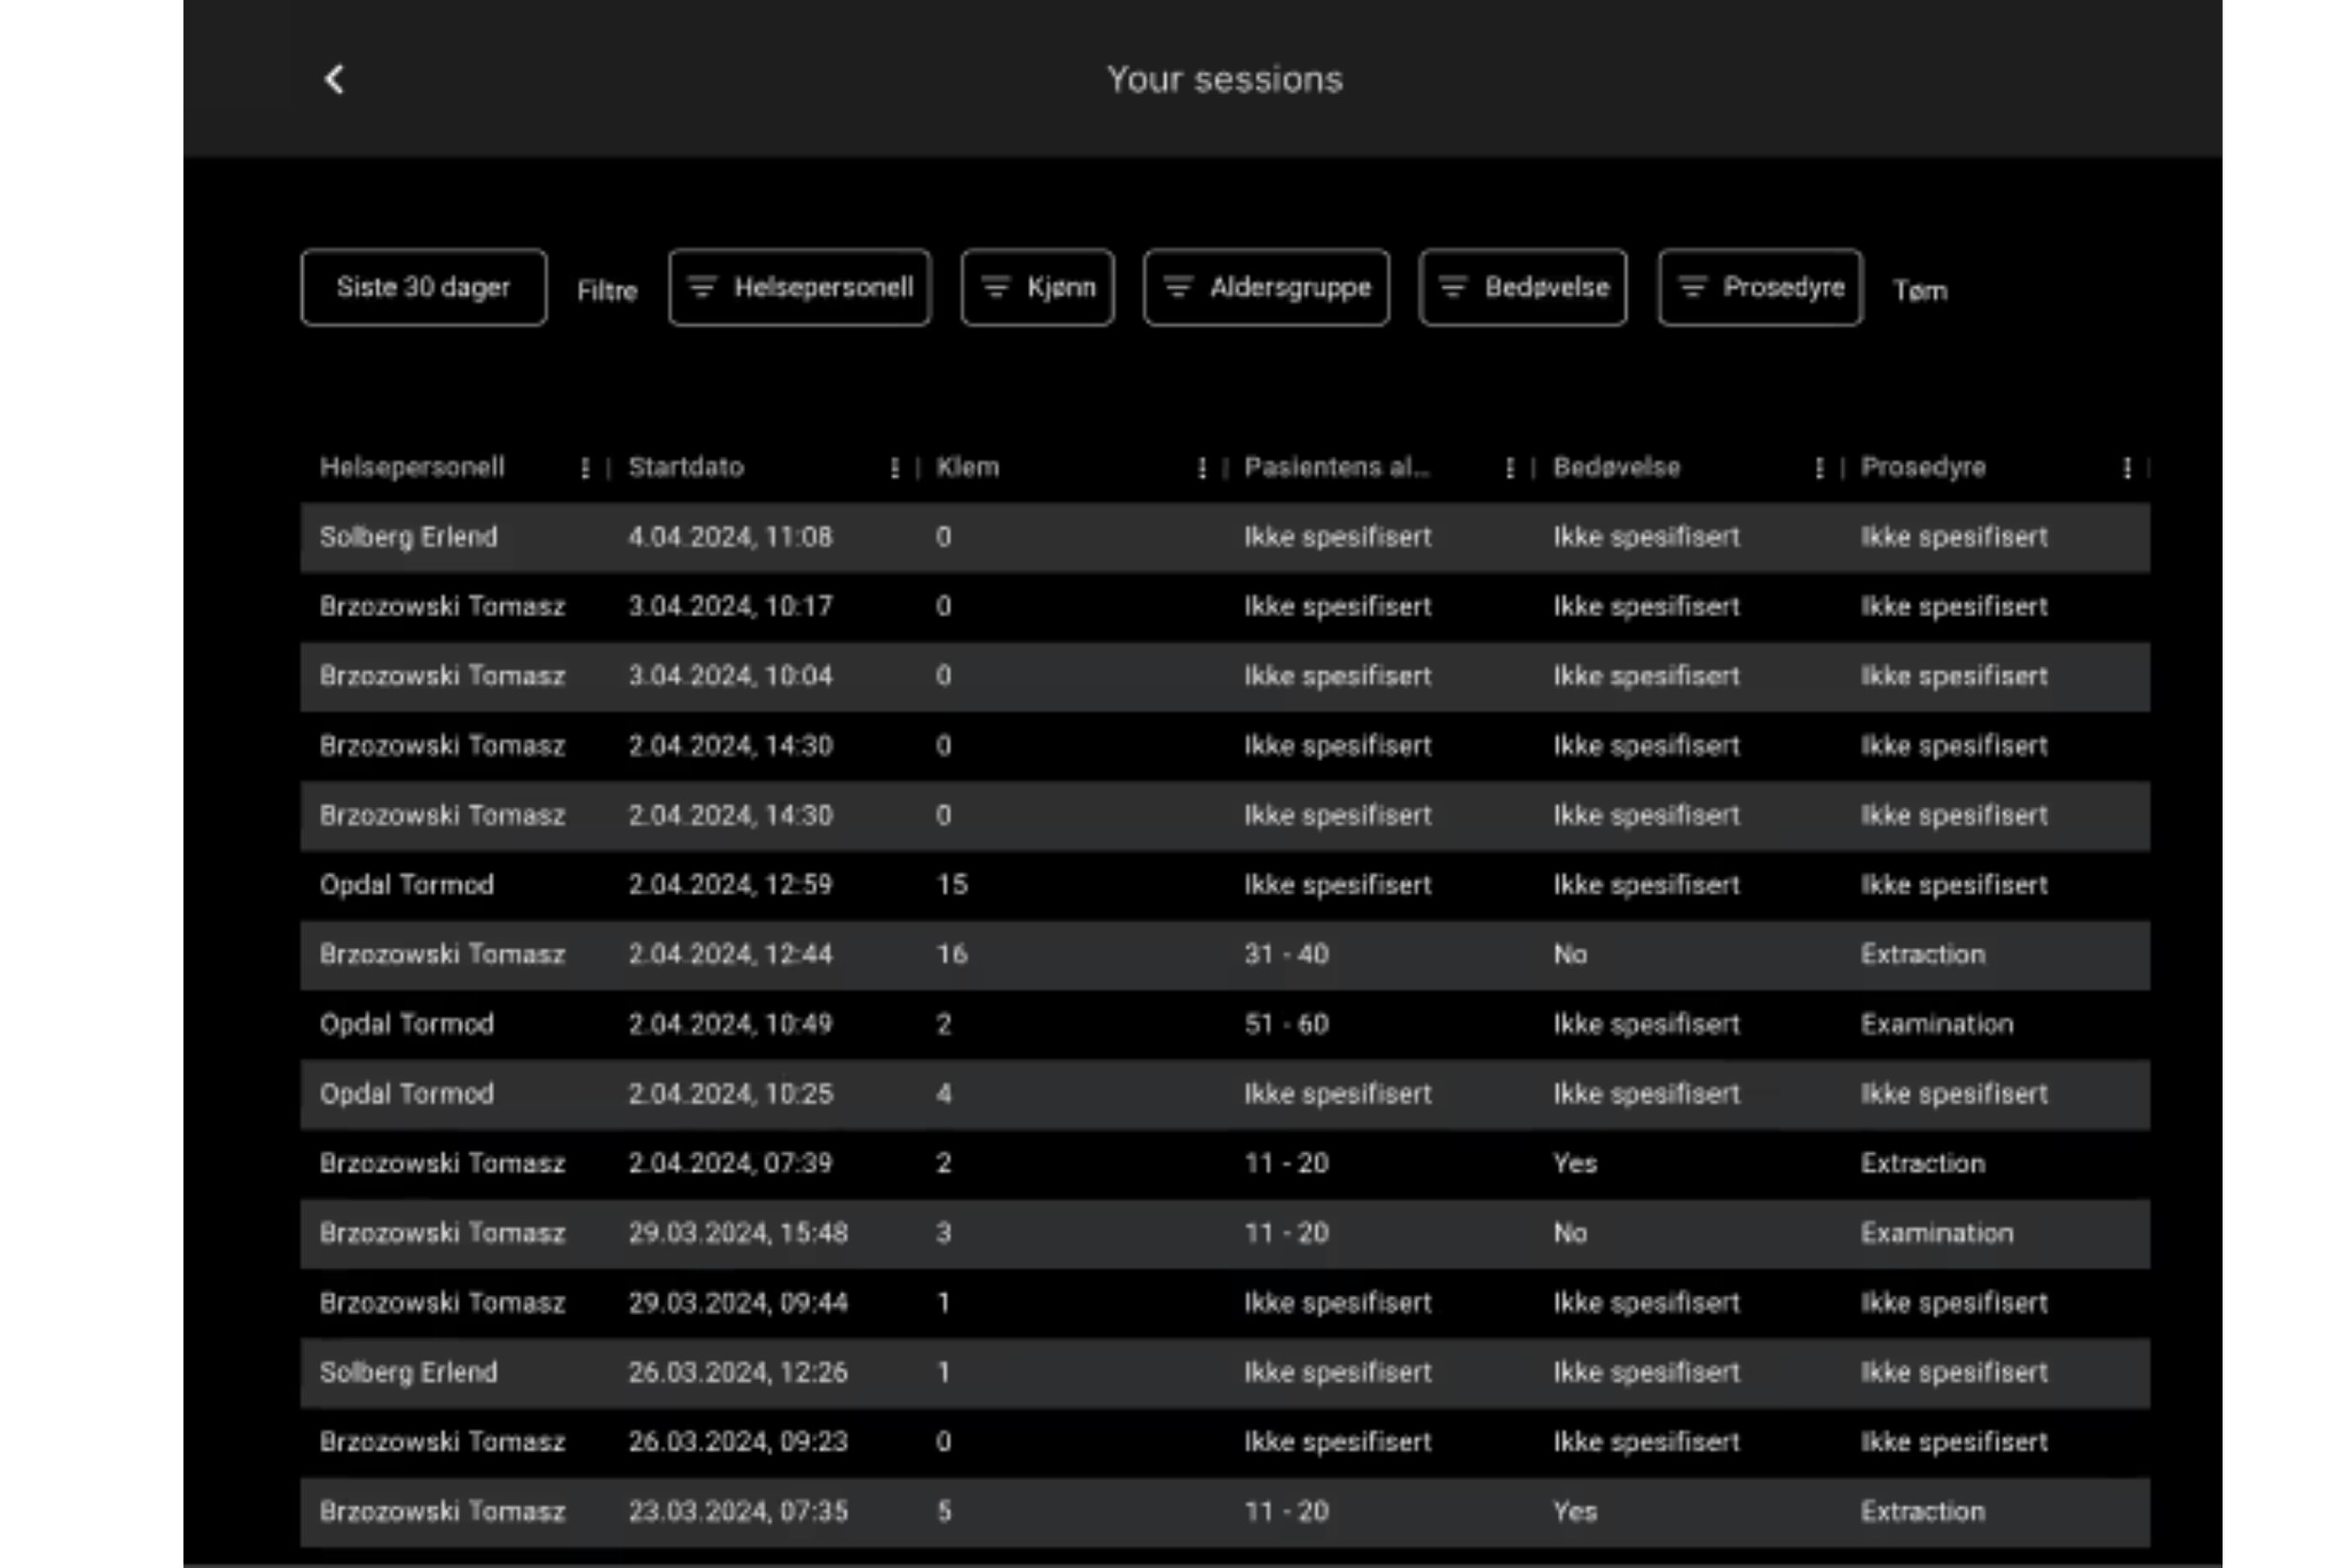Open Klem column options menu icon
The width and height of the screenshot is (2352, 1568).
pos(1202,468)
